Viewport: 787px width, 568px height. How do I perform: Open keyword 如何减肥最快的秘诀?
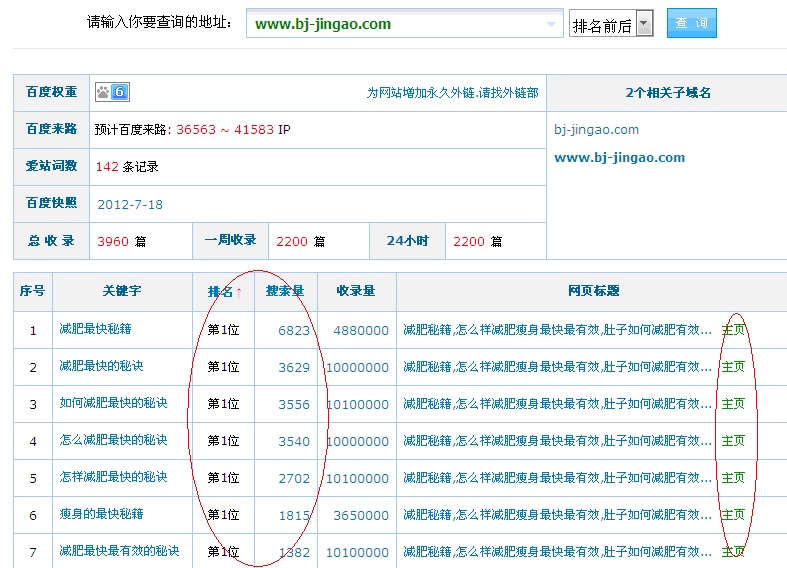click(113, 403)
